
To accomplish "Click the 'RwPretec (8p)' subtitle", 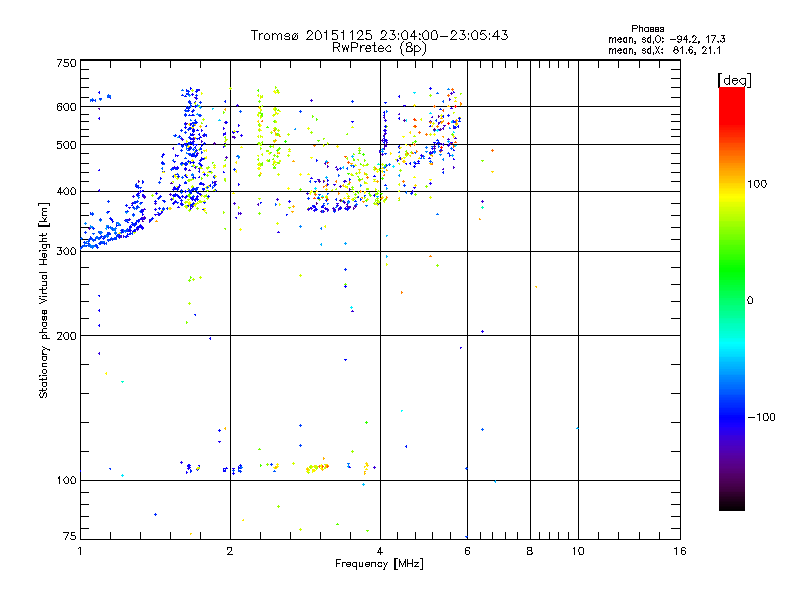I will [x=379, y=48].
